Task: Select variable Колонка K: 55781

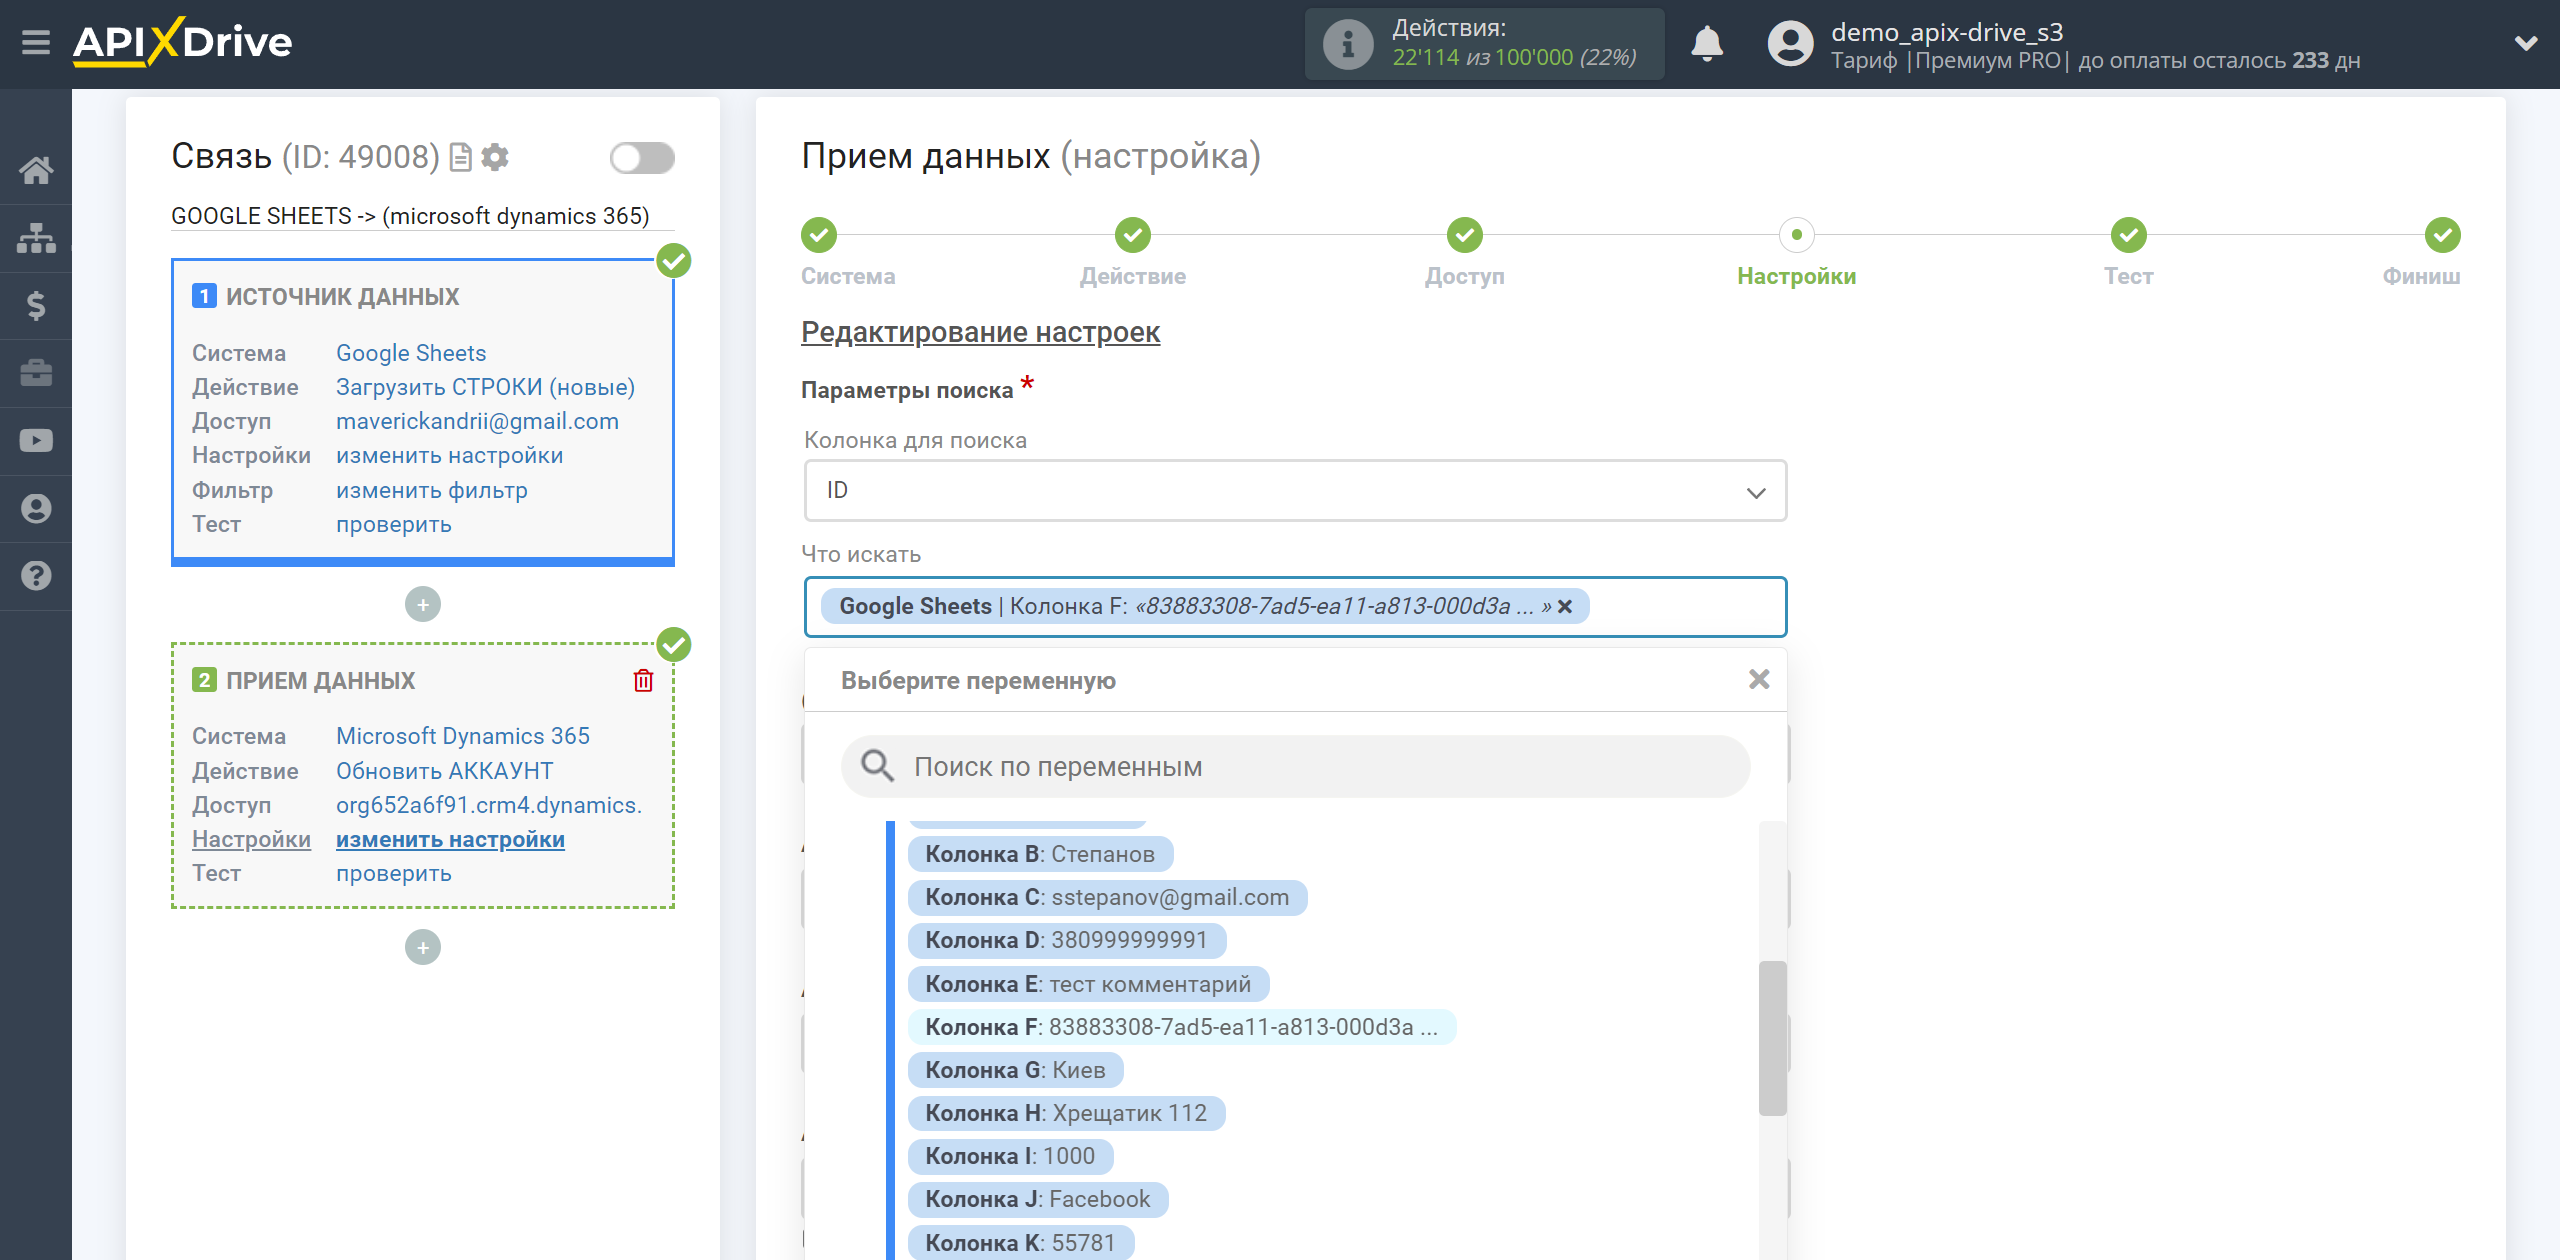Action: coord(1020,1242)
